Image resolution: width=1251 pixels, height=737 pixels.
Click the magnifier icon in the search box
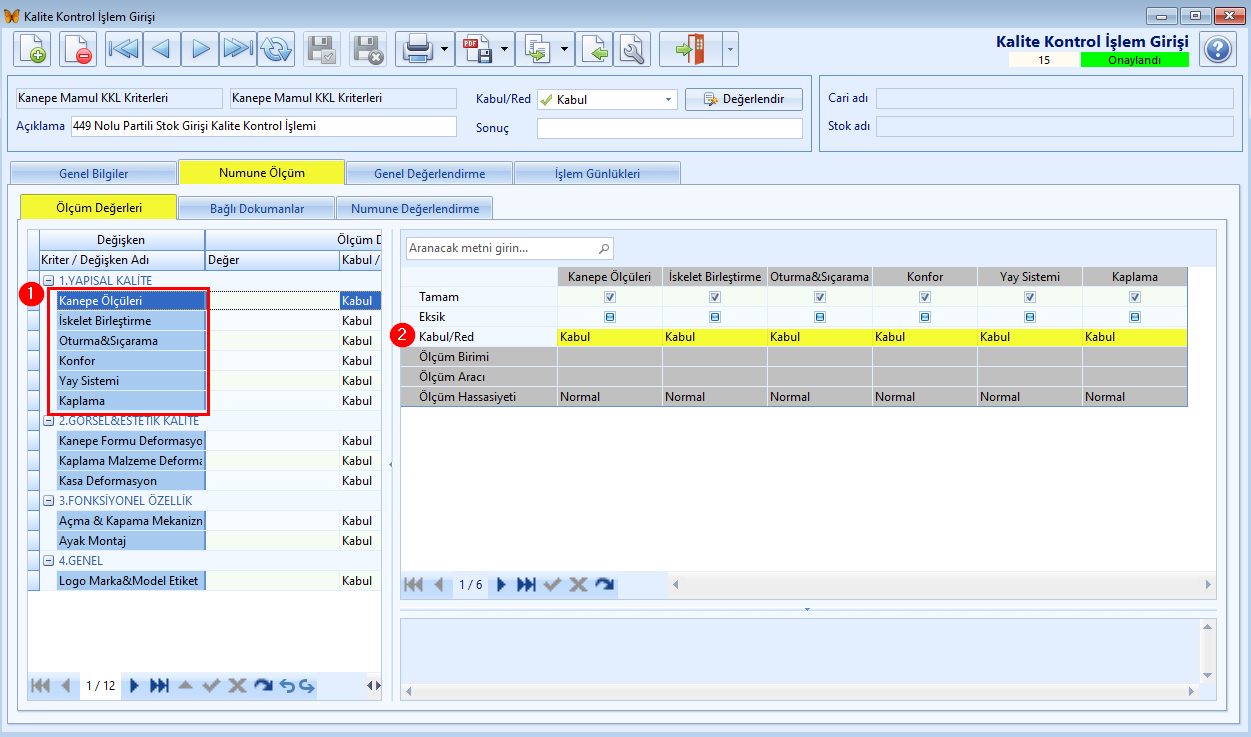coord(603,248)
